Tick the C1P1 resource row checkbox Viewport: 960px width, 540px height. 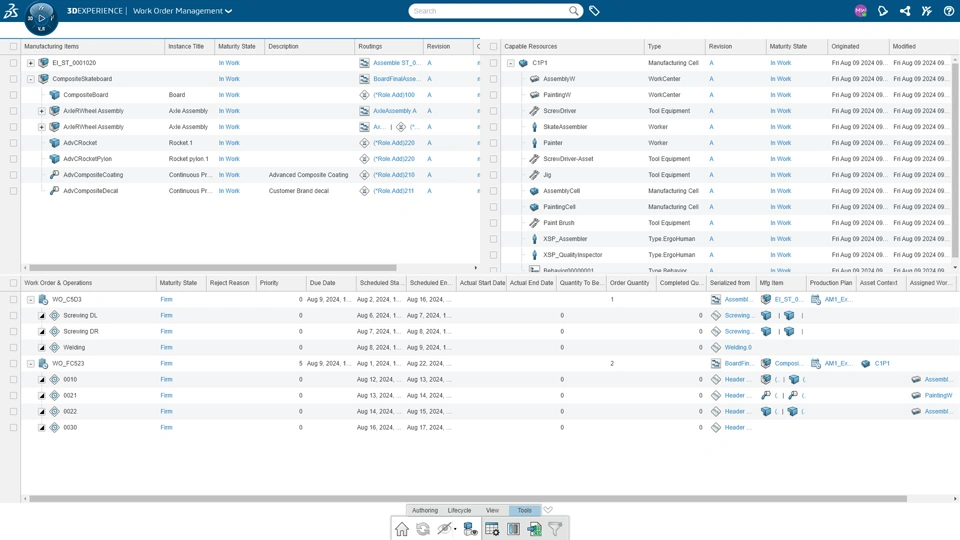coord(493,63)
